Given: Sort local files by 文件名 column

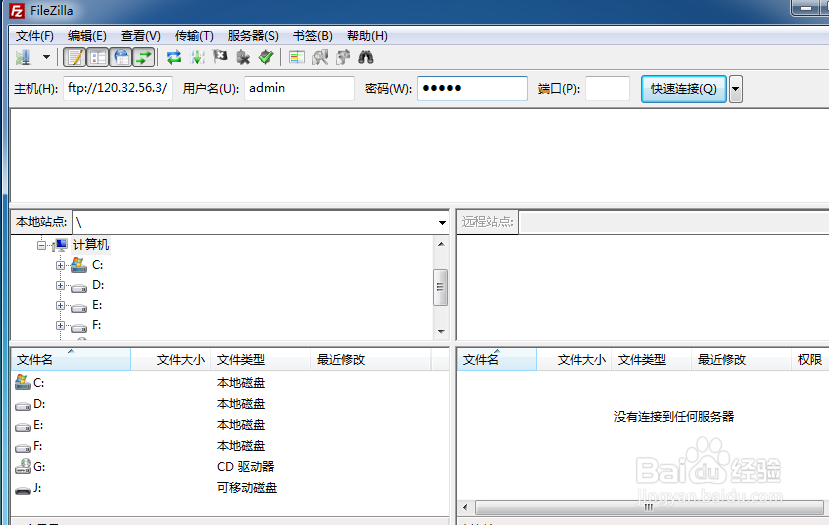Looking at the screenshot, I should pos(71,360).
